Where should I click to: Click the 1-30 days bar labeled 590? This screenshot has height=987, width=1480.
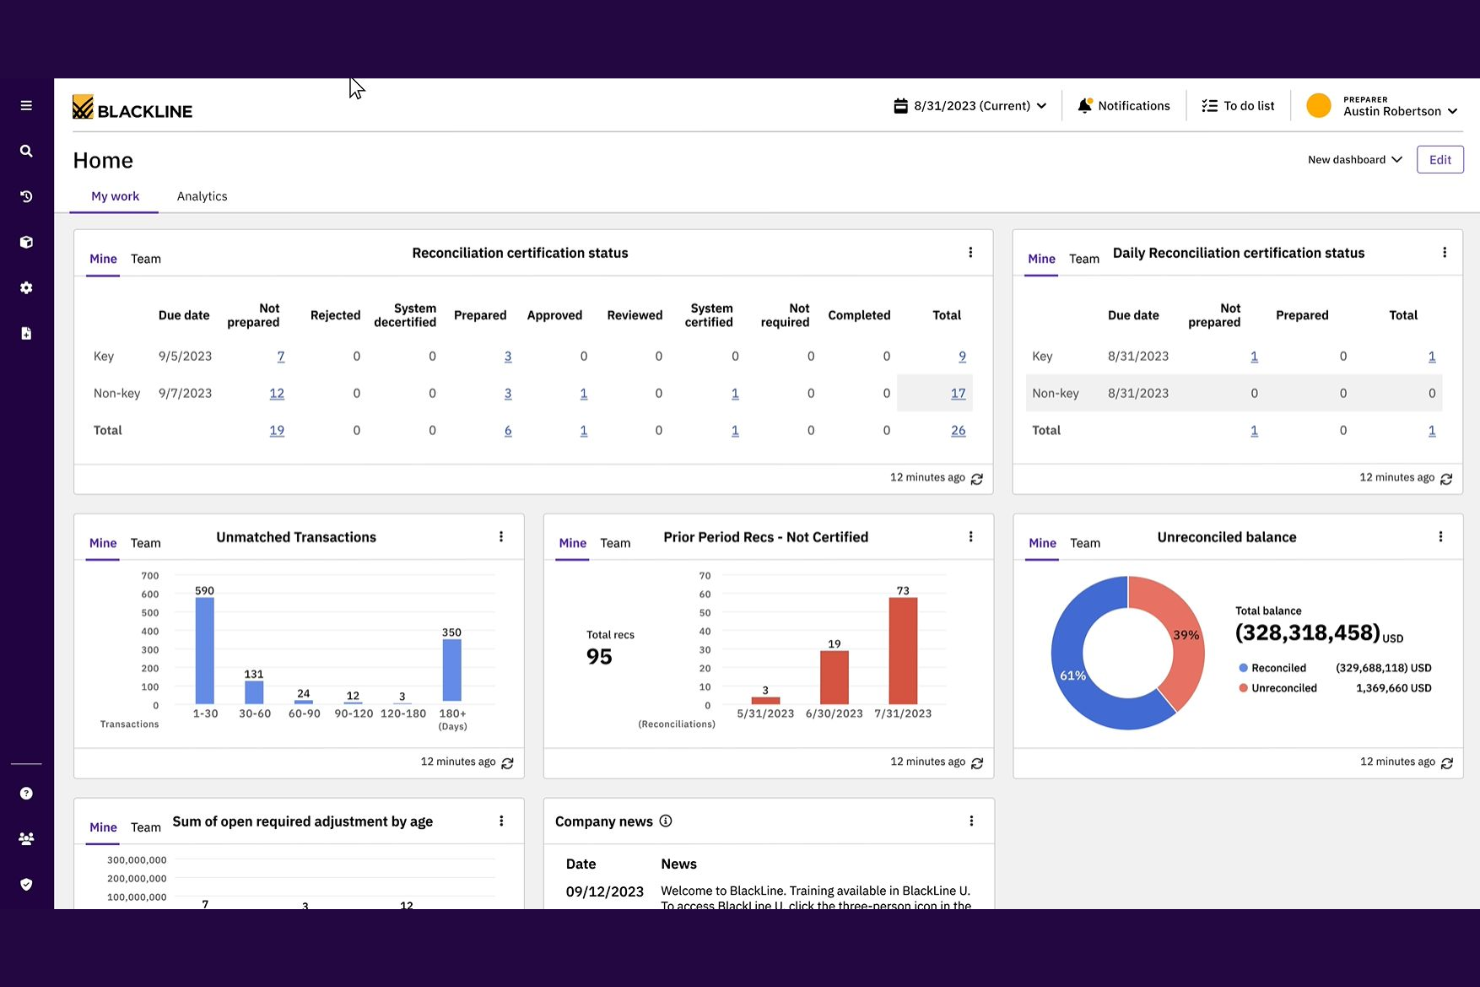[205, 651]
